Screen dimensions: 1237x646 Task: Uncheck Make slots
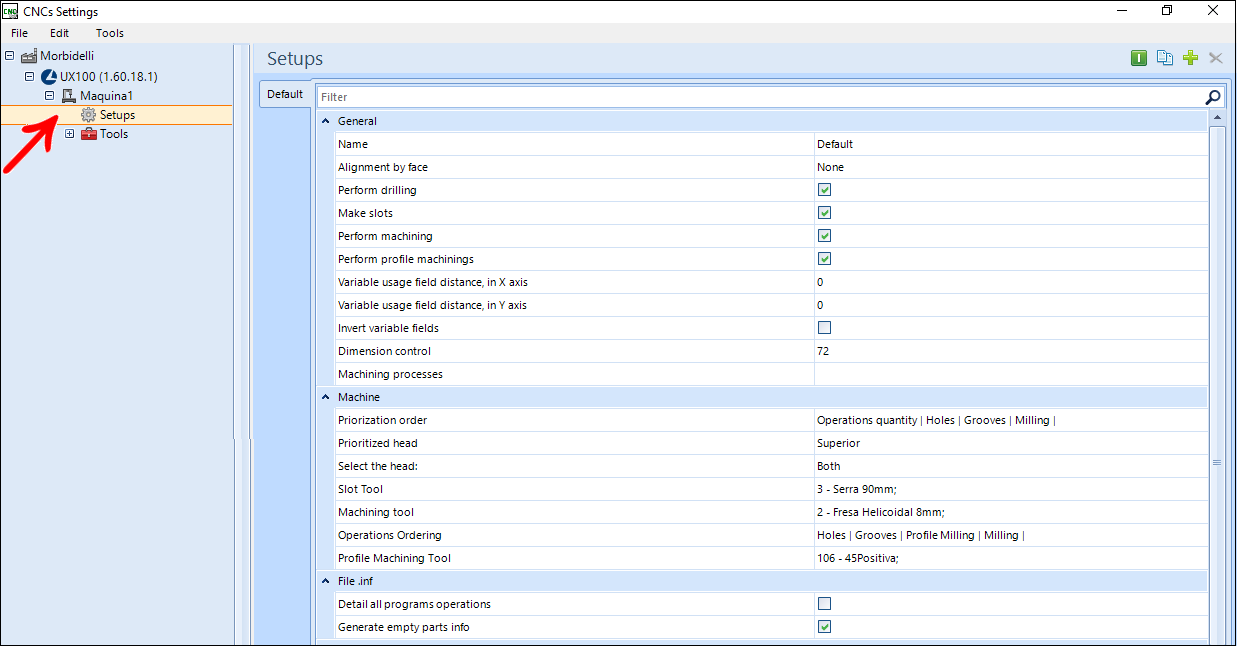(x=825, y=213)
